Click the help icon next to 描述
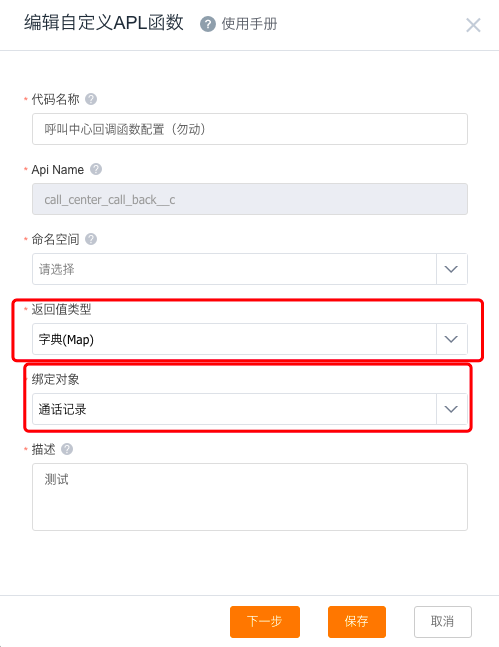The height and width of the screenshot is (647, 499). click(x=67, y=449)
